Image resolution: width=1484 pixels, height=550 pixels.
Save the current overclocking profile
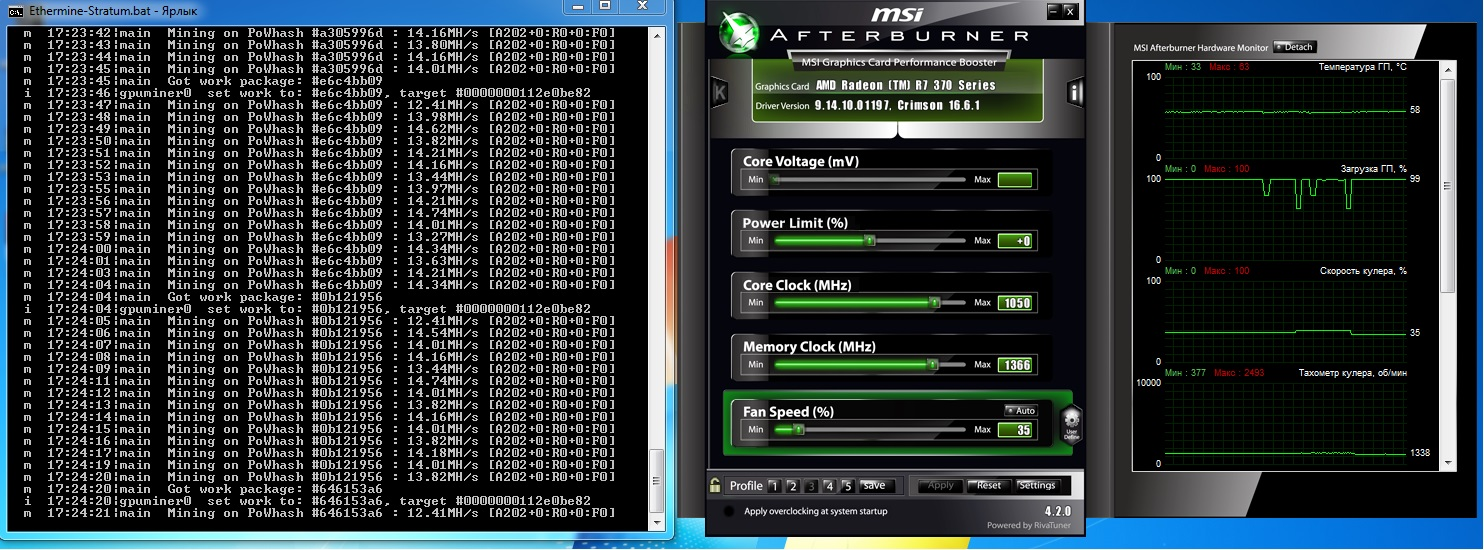[874, 486]
